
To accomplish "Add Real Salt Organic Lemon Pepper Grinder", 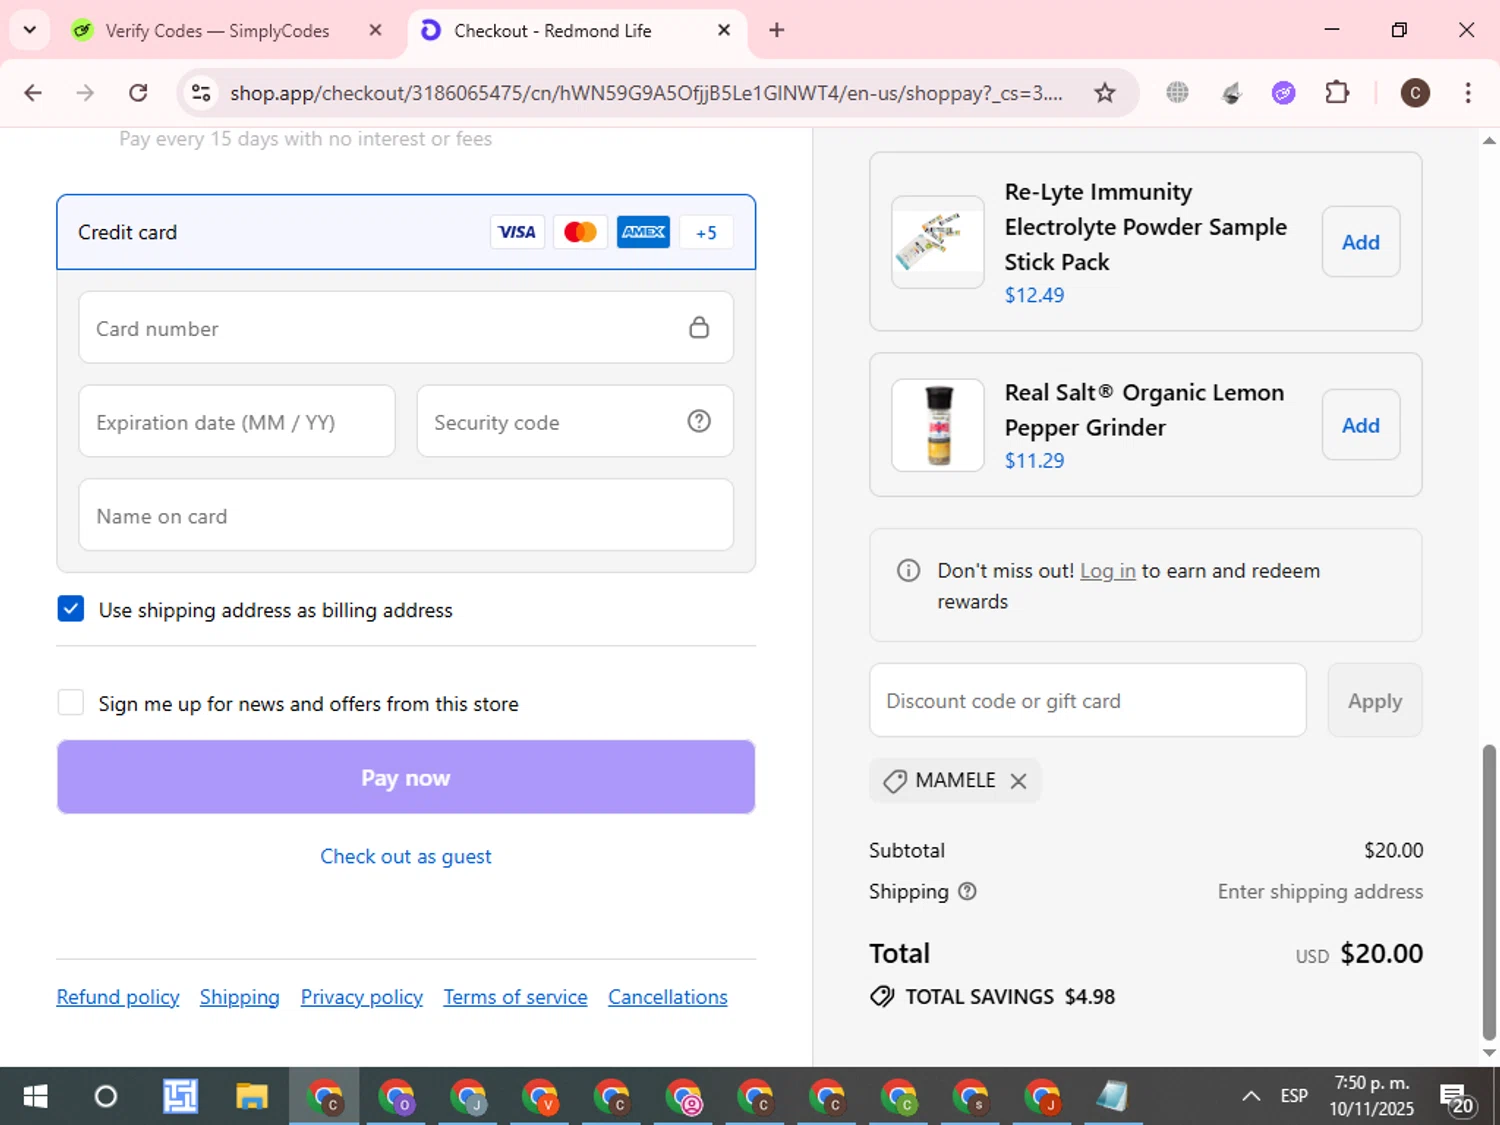I will [1361, 425].
